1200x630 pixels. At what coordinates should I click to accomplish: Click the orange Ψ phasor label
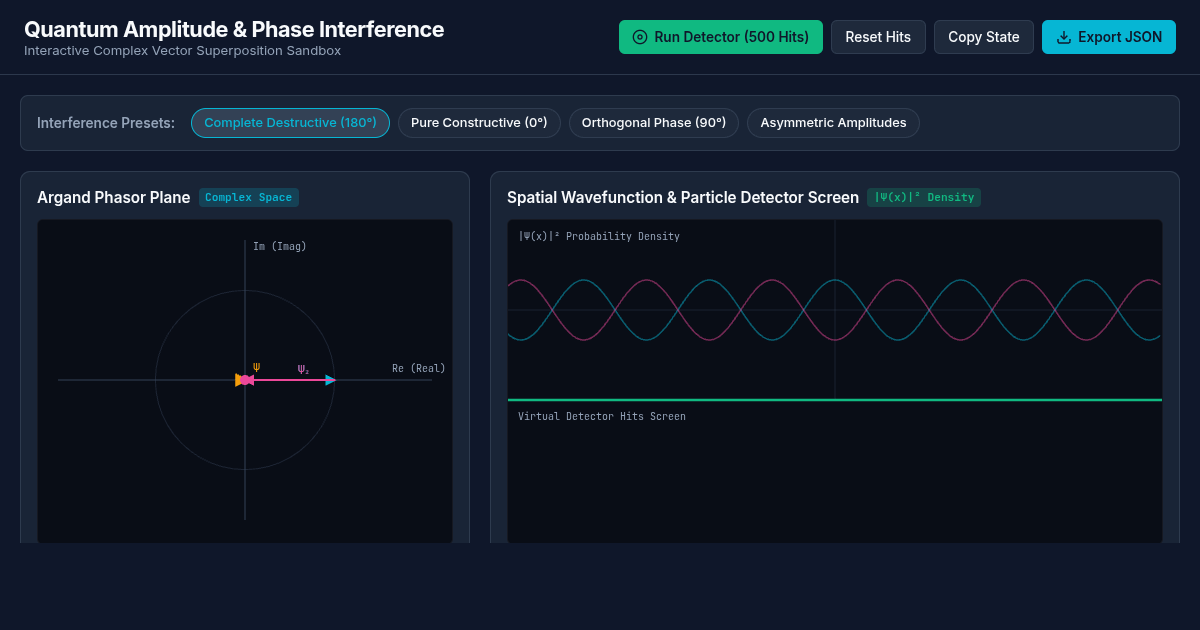256,367
